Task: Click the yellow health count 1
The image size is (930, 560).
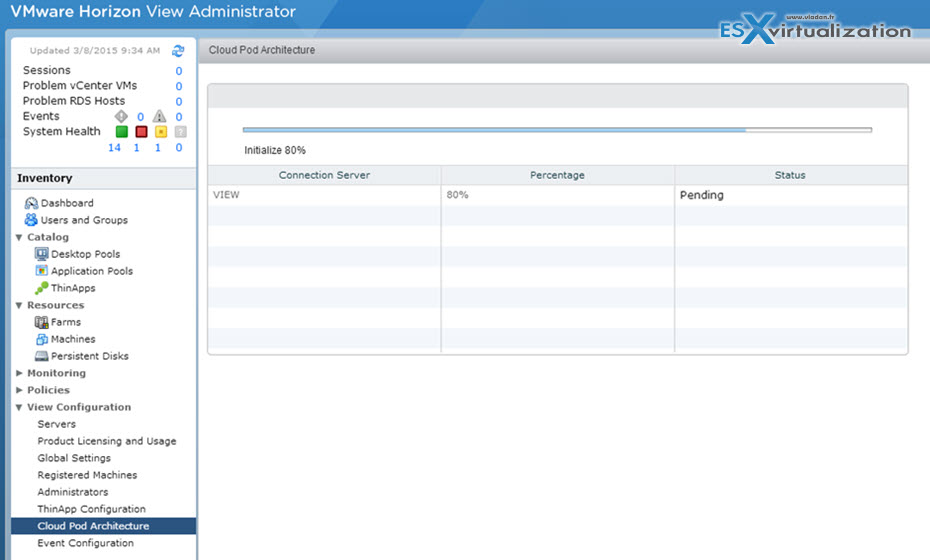Action: pos(158,148)
